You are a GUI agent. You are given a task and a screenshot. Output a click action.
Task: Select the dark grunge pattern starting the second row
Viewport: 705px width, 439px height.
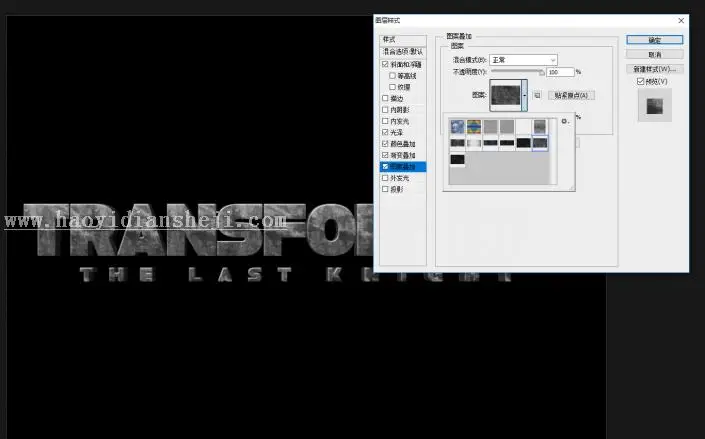tap(457, 143)
